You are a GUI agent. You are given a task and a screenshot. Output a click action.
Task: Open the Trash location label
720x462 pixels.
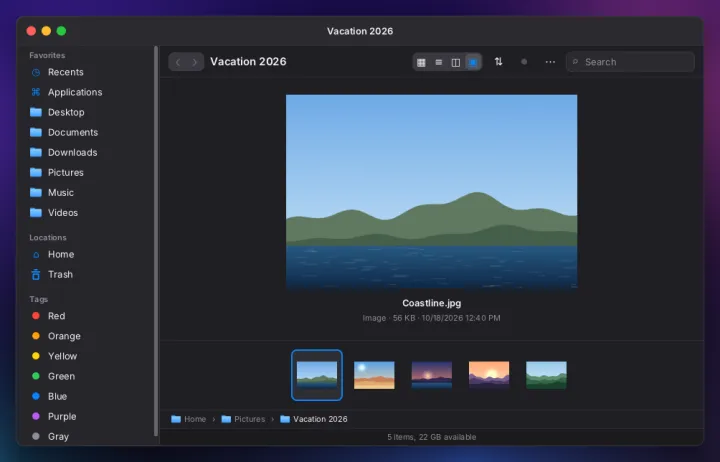[x=61, y=275]
